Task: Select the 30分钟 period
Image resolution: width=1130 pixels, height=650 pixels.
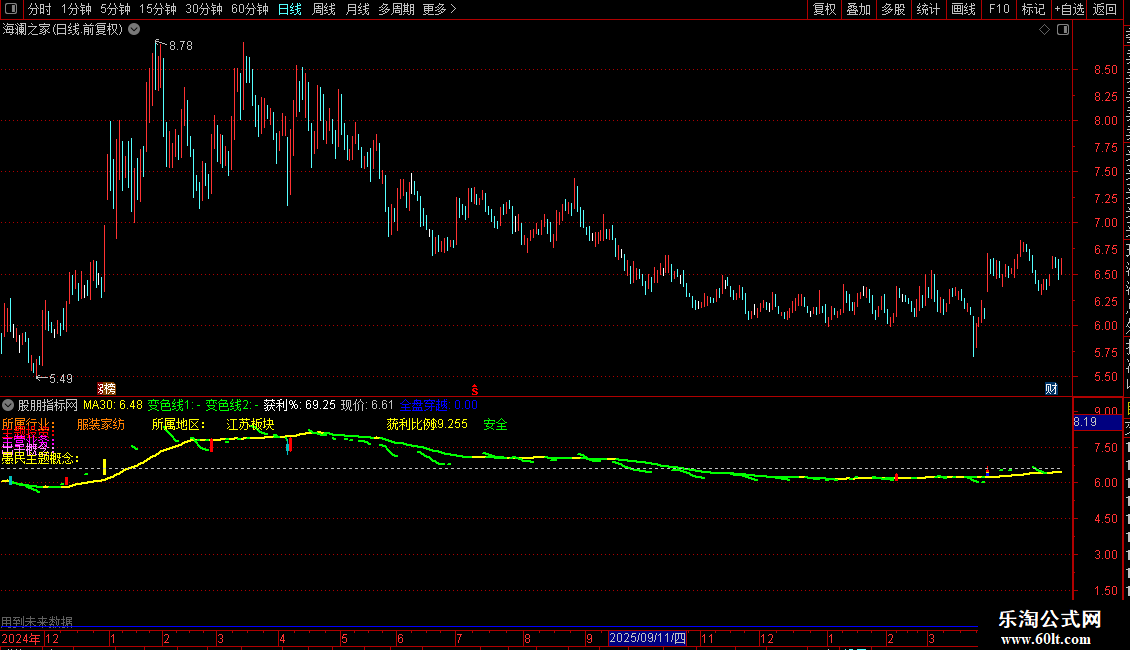Action: point(204,9)
